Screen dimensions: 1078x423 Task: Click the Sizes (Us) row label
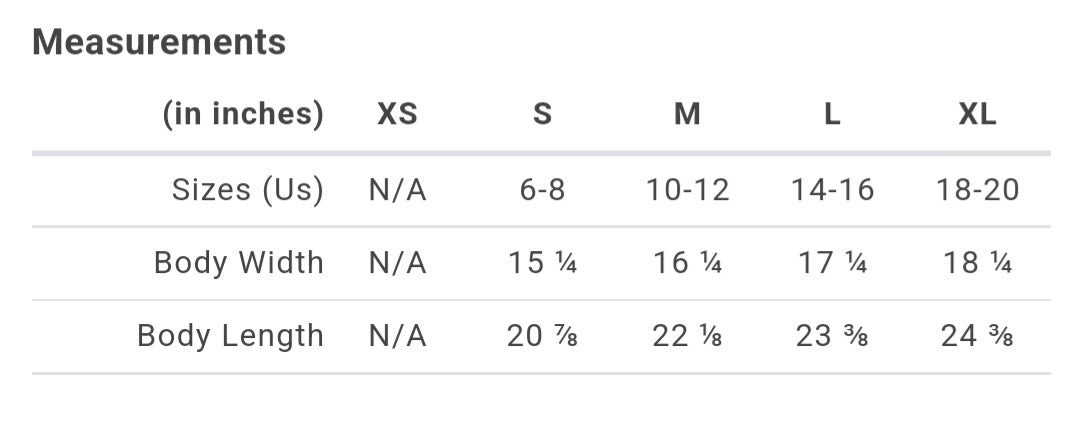coord(248,189)
